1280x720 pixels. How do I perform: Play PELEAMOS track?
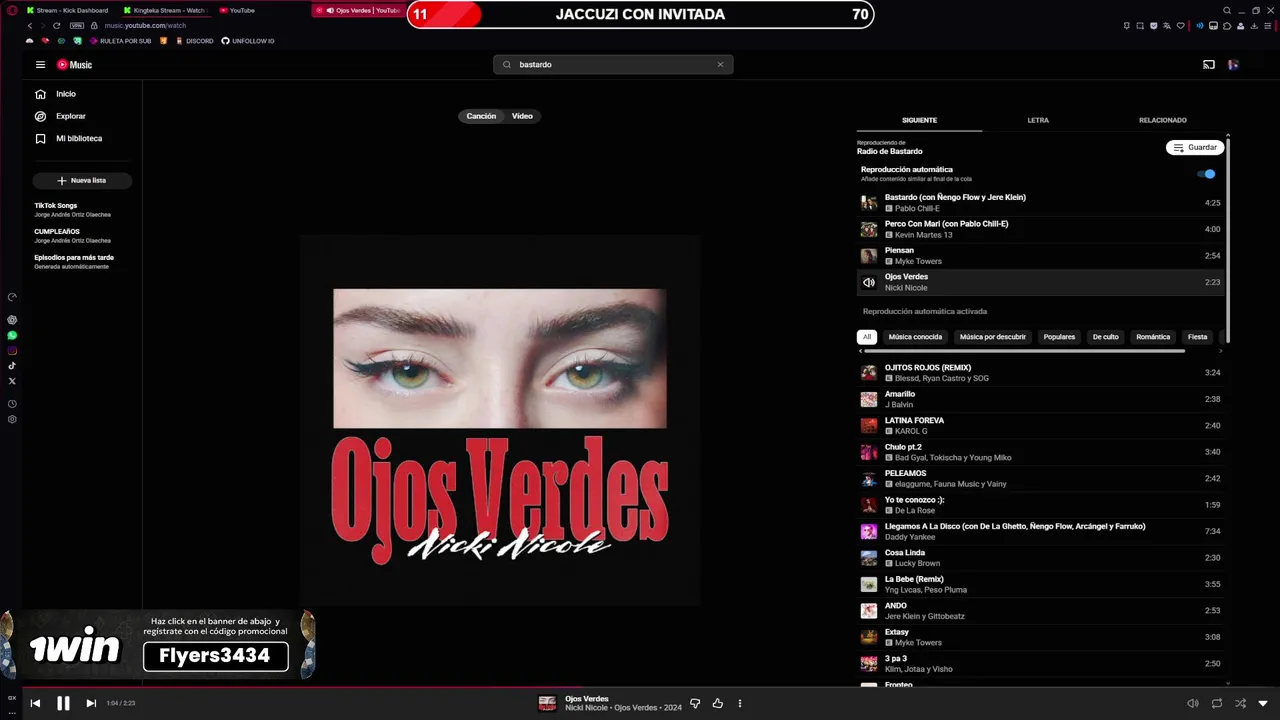click(x=1040, y=479)
